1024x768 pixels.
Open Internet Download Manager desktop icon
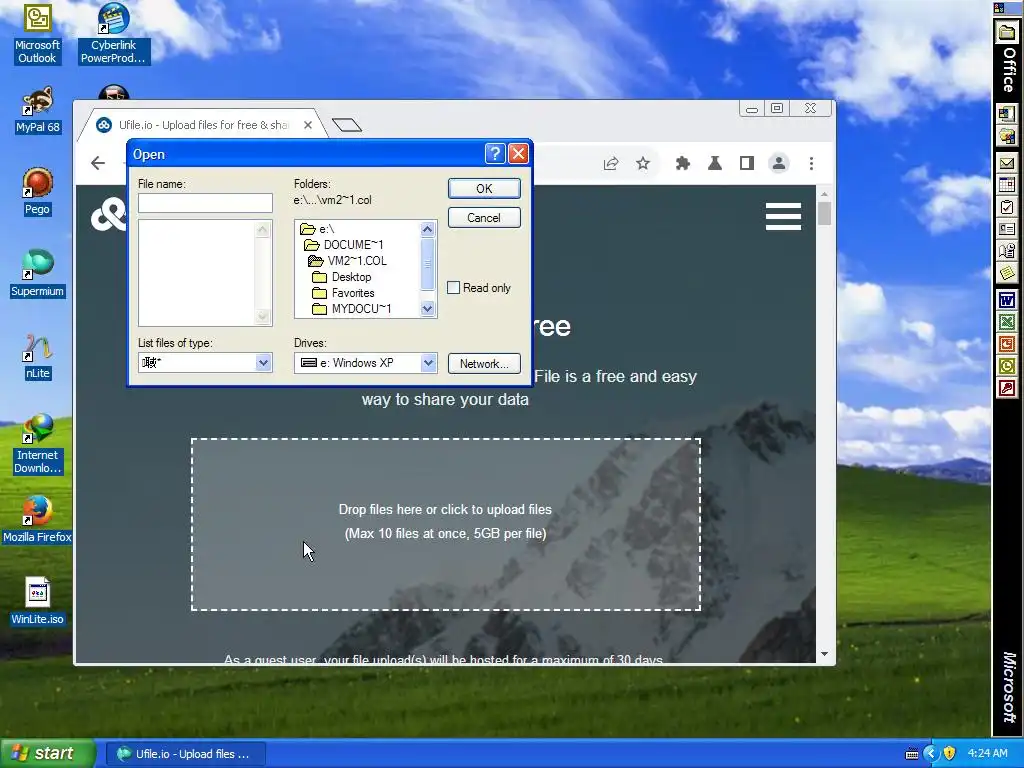(x=37, y=444)
